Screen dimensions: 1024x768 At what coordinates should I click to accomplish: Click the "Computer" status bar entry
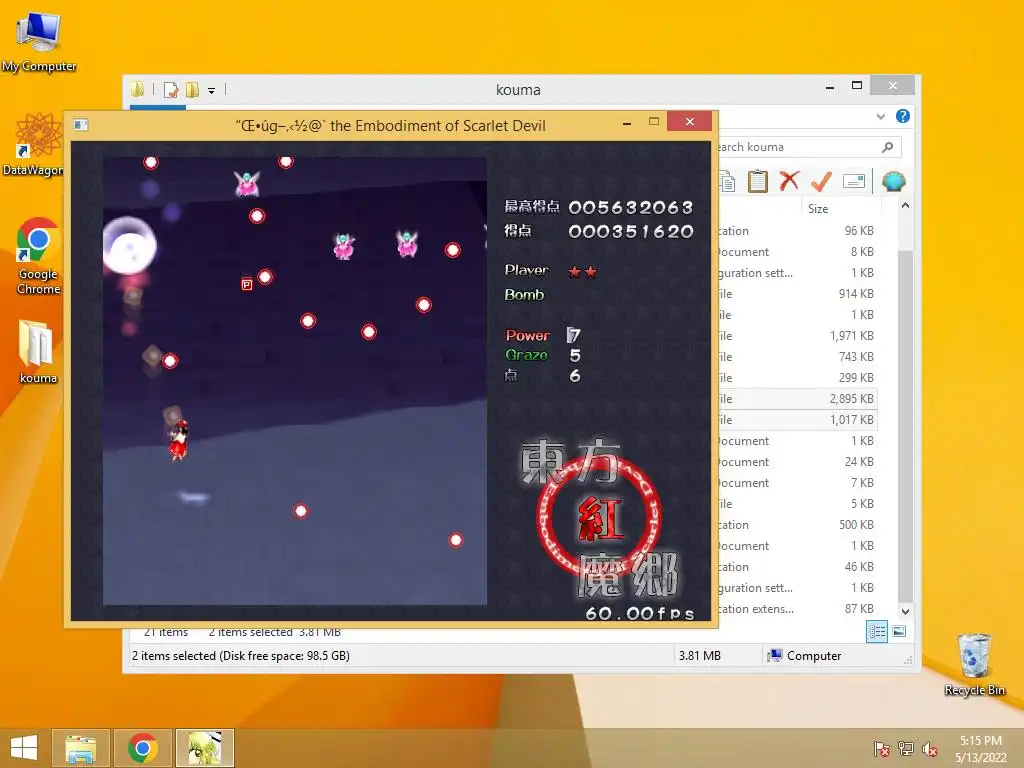point(805,656)
